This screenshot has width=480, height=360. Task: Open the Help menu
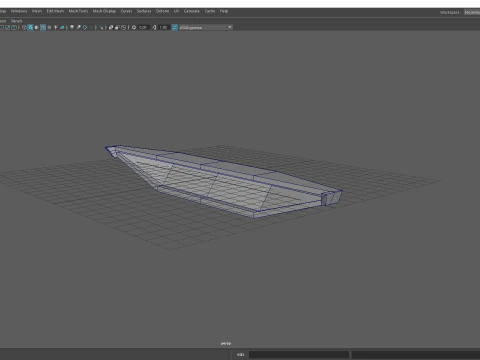pos(224,11)
